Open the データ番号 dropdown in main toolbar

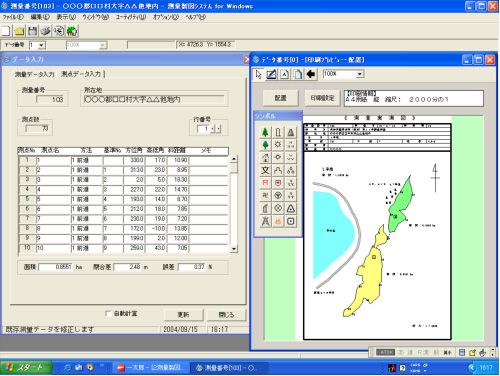(x=42, y=45)
